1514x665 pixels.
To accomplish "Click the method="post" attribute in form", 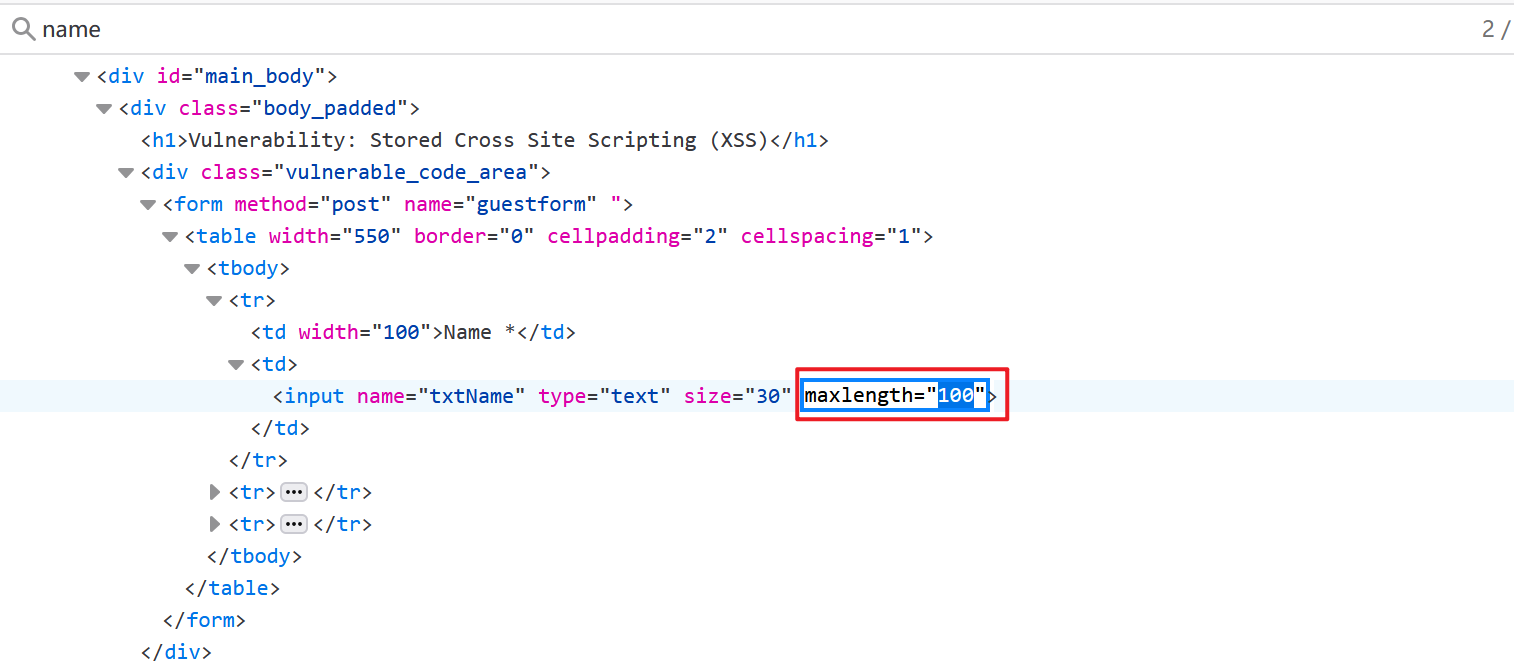I will 313,204.
